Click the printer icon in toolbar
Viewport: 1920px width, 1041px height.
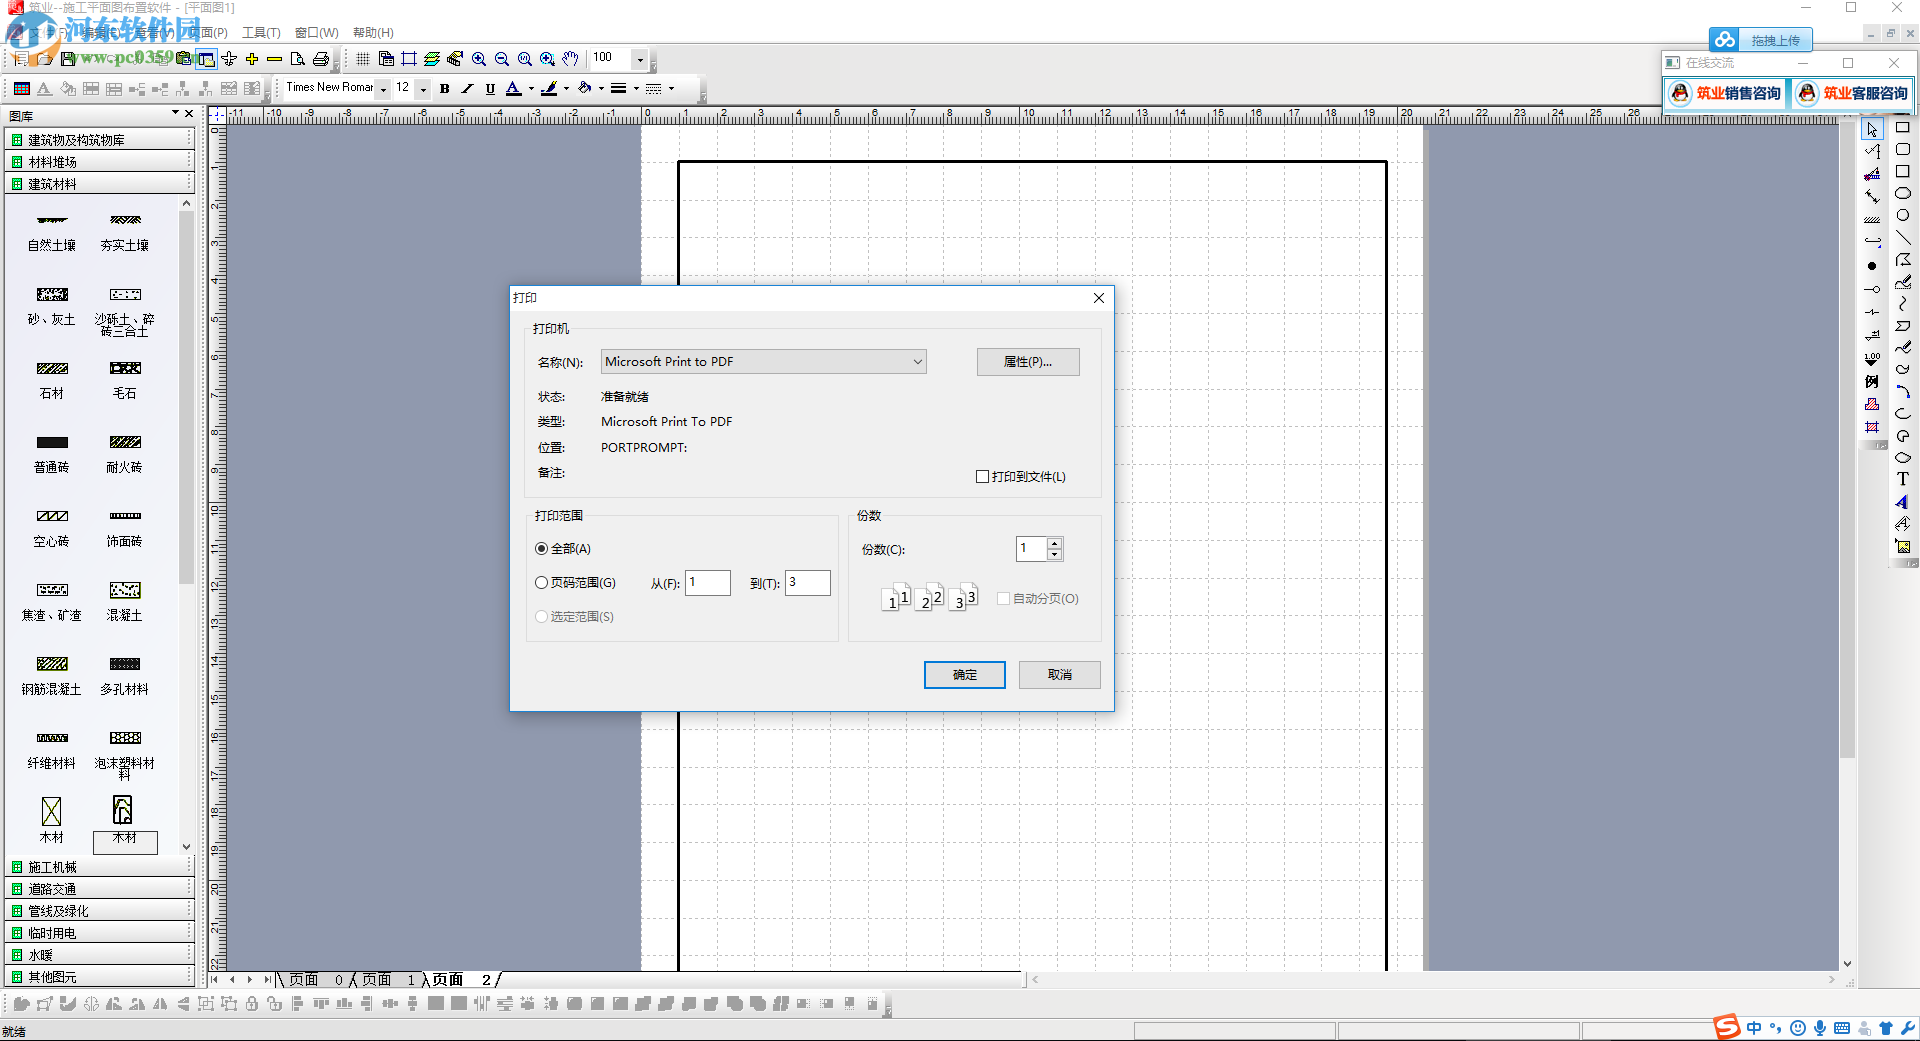(x=321, y=59)
